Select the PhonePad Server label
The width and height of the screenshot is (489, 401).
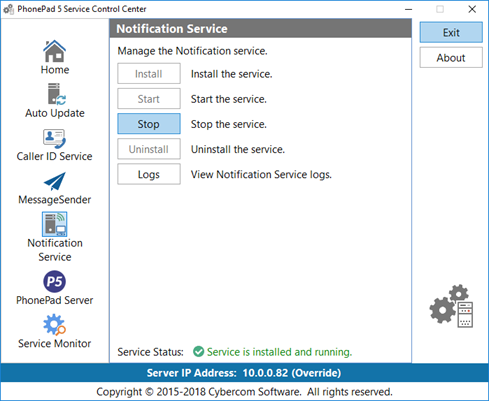coord(55,300)
